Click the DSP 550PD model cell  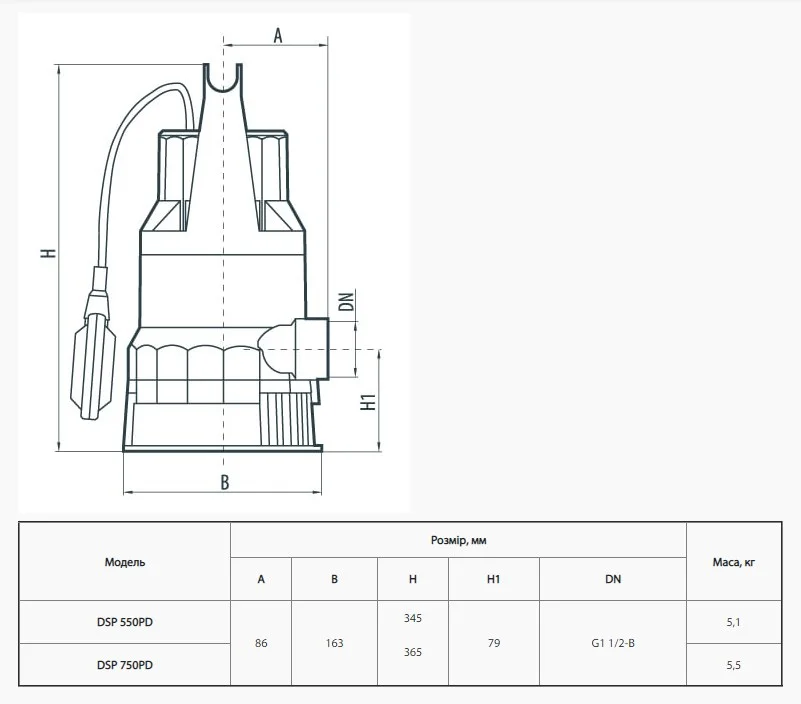point(125,622)
